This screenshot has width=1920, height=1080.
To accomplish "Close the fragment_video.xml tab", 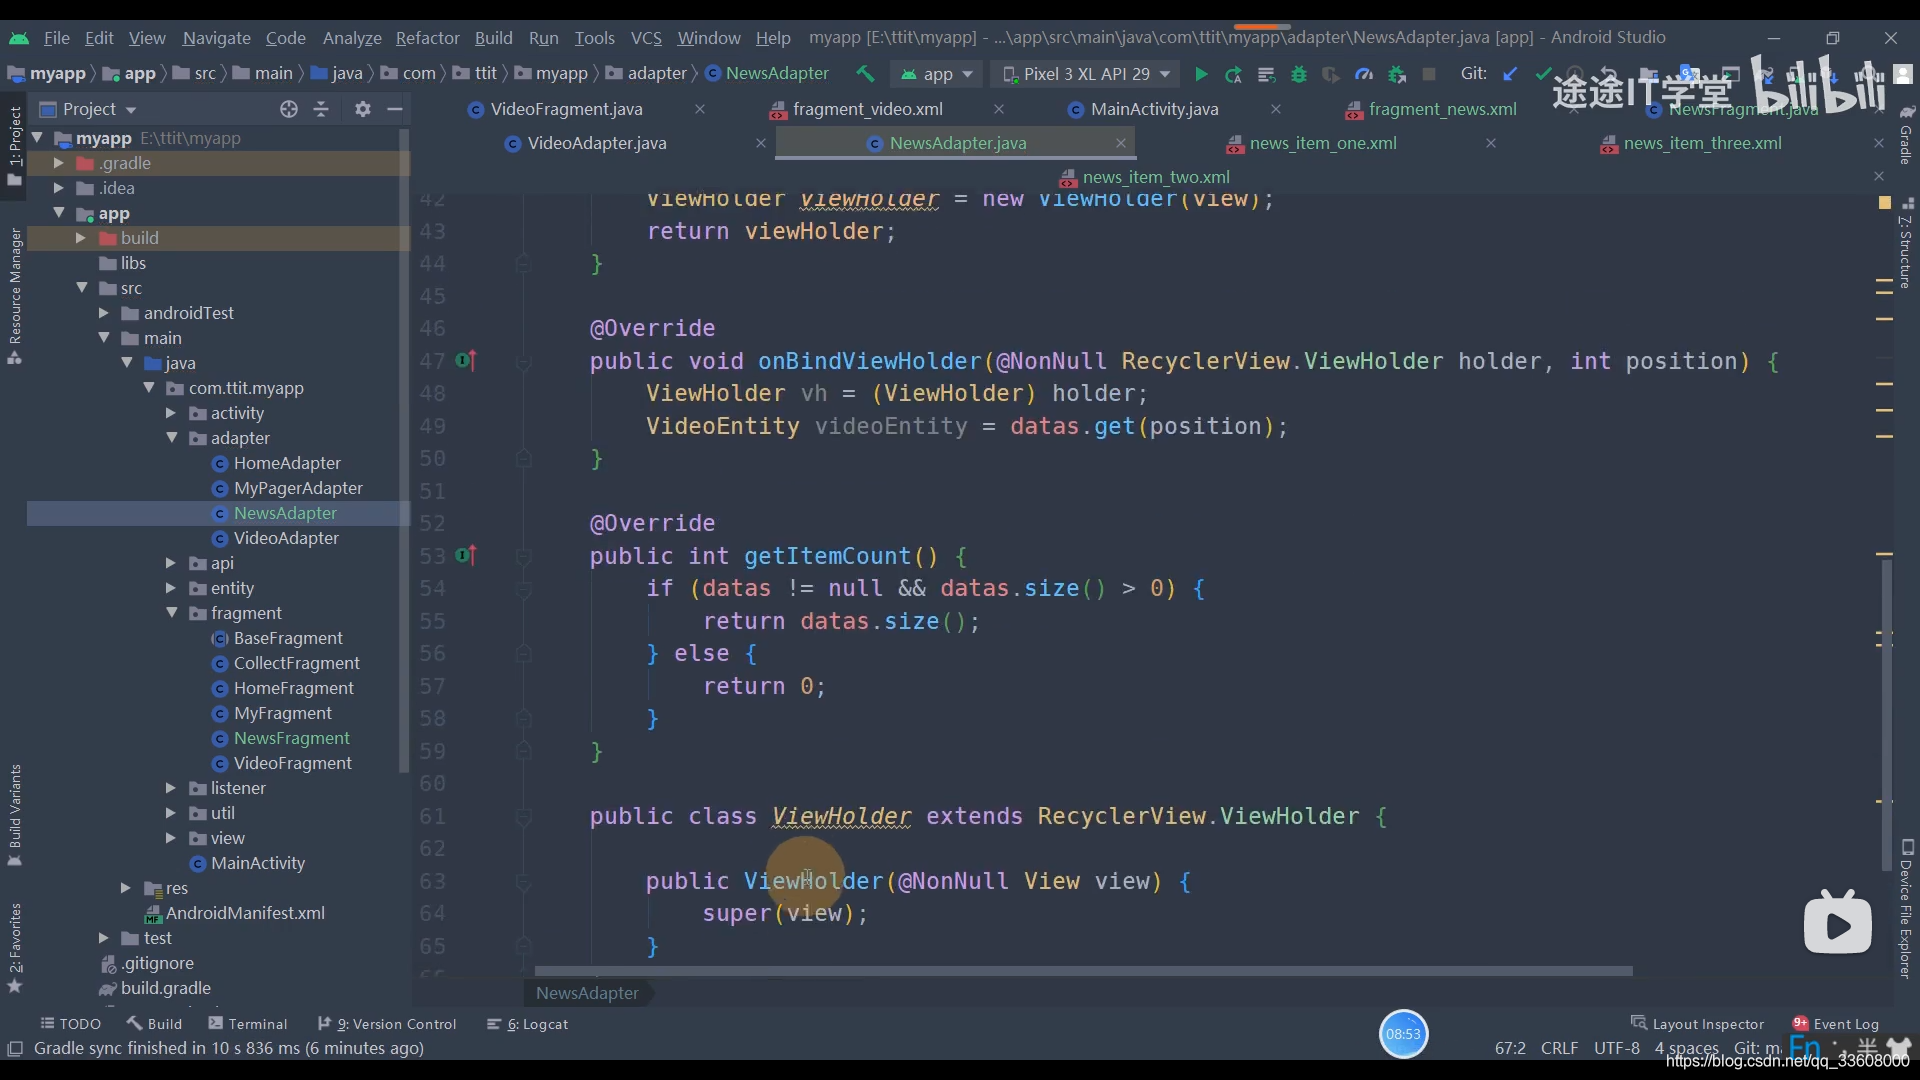I will pyautogui.click(x=998, y=109).
